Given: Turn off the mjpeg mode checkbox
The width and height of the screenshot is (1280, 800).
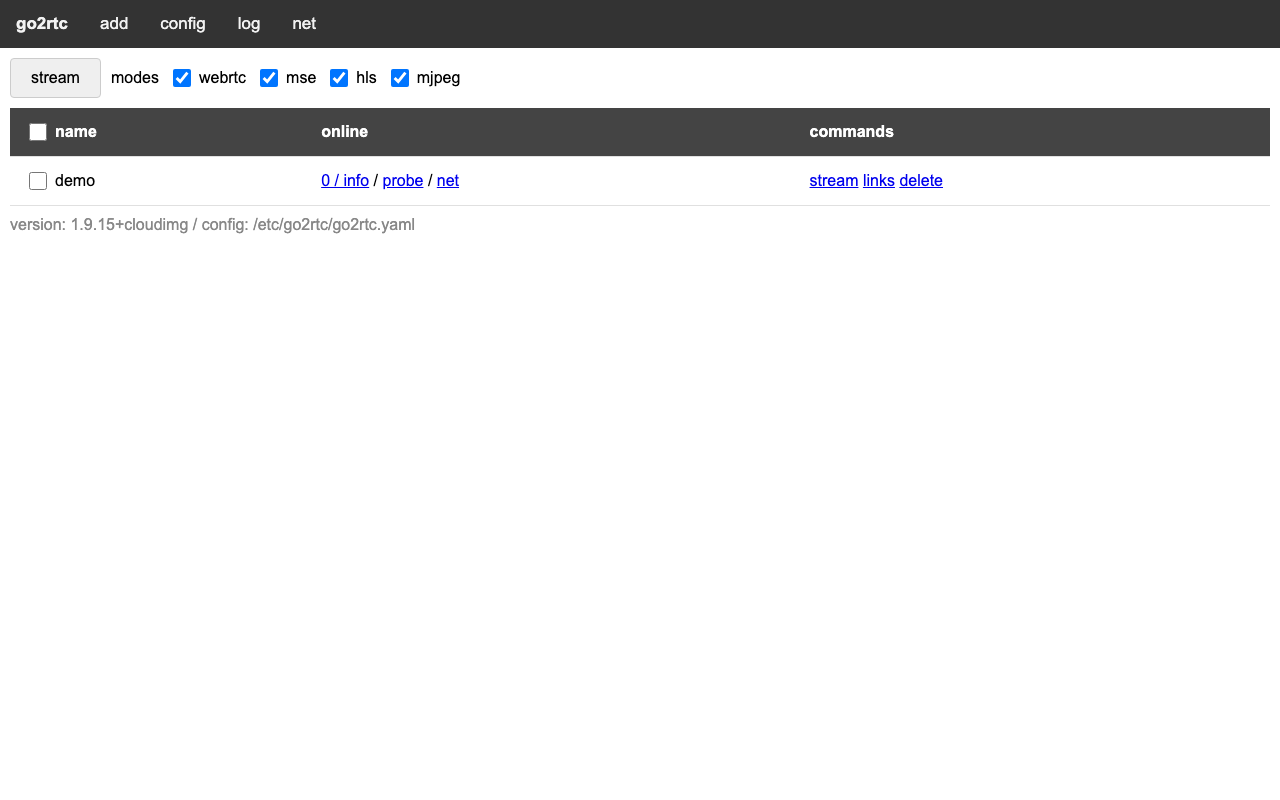Looking at the screenshot, I should pos(400,78).
